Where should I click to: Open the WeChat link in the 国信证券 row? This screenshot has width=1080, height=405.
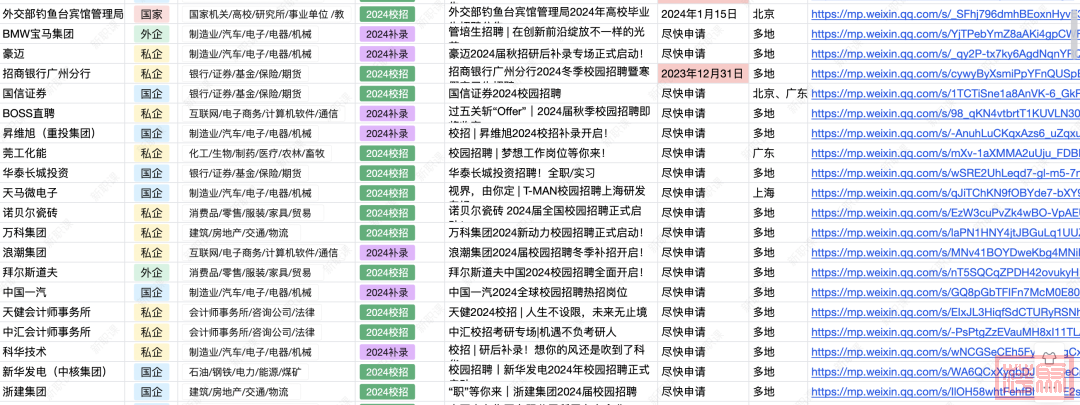[945, 93]
